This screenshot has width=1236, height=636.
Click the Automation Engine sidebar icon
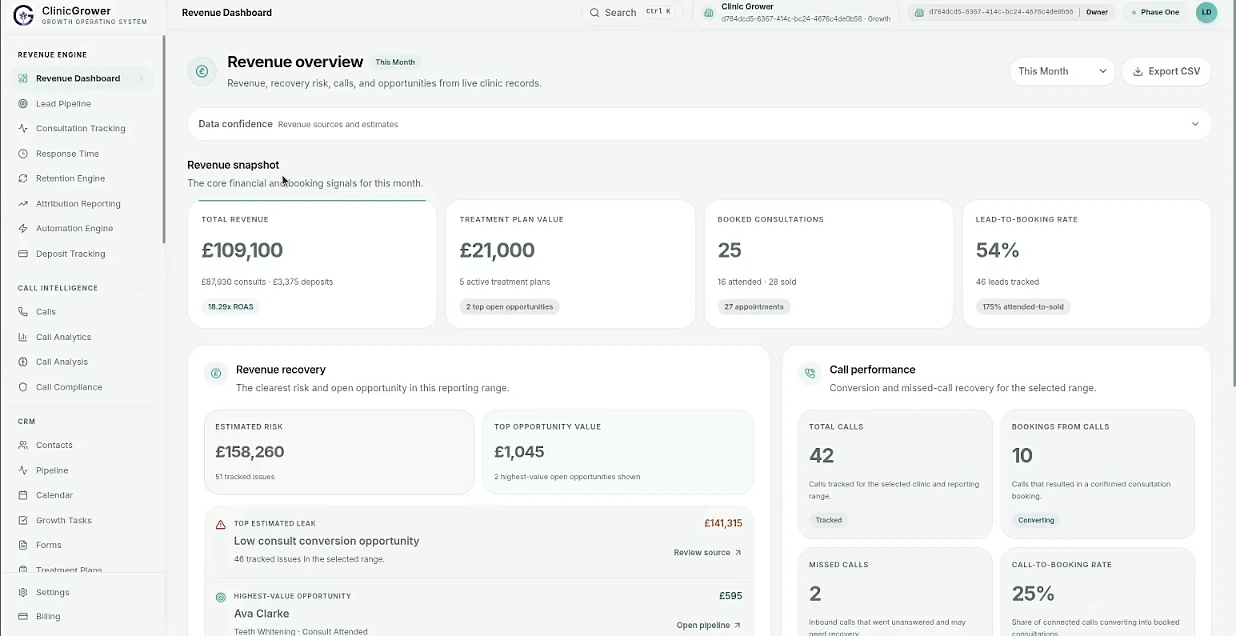point(24,228)
